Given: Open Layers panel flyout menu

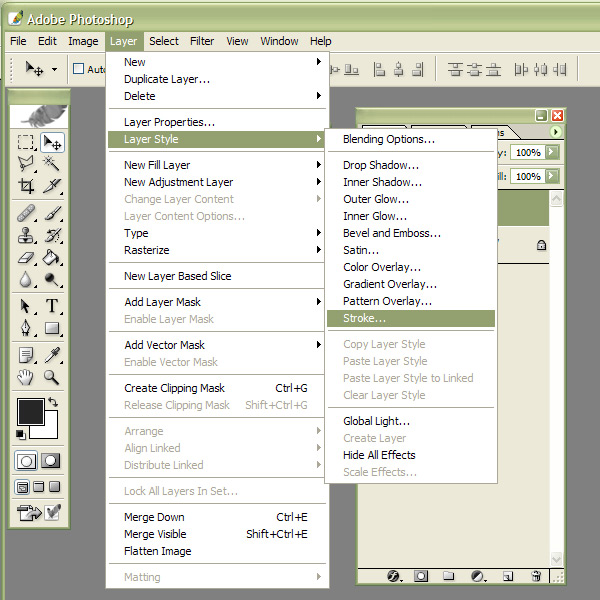Looking at the screenshot, I should (555, 132).
